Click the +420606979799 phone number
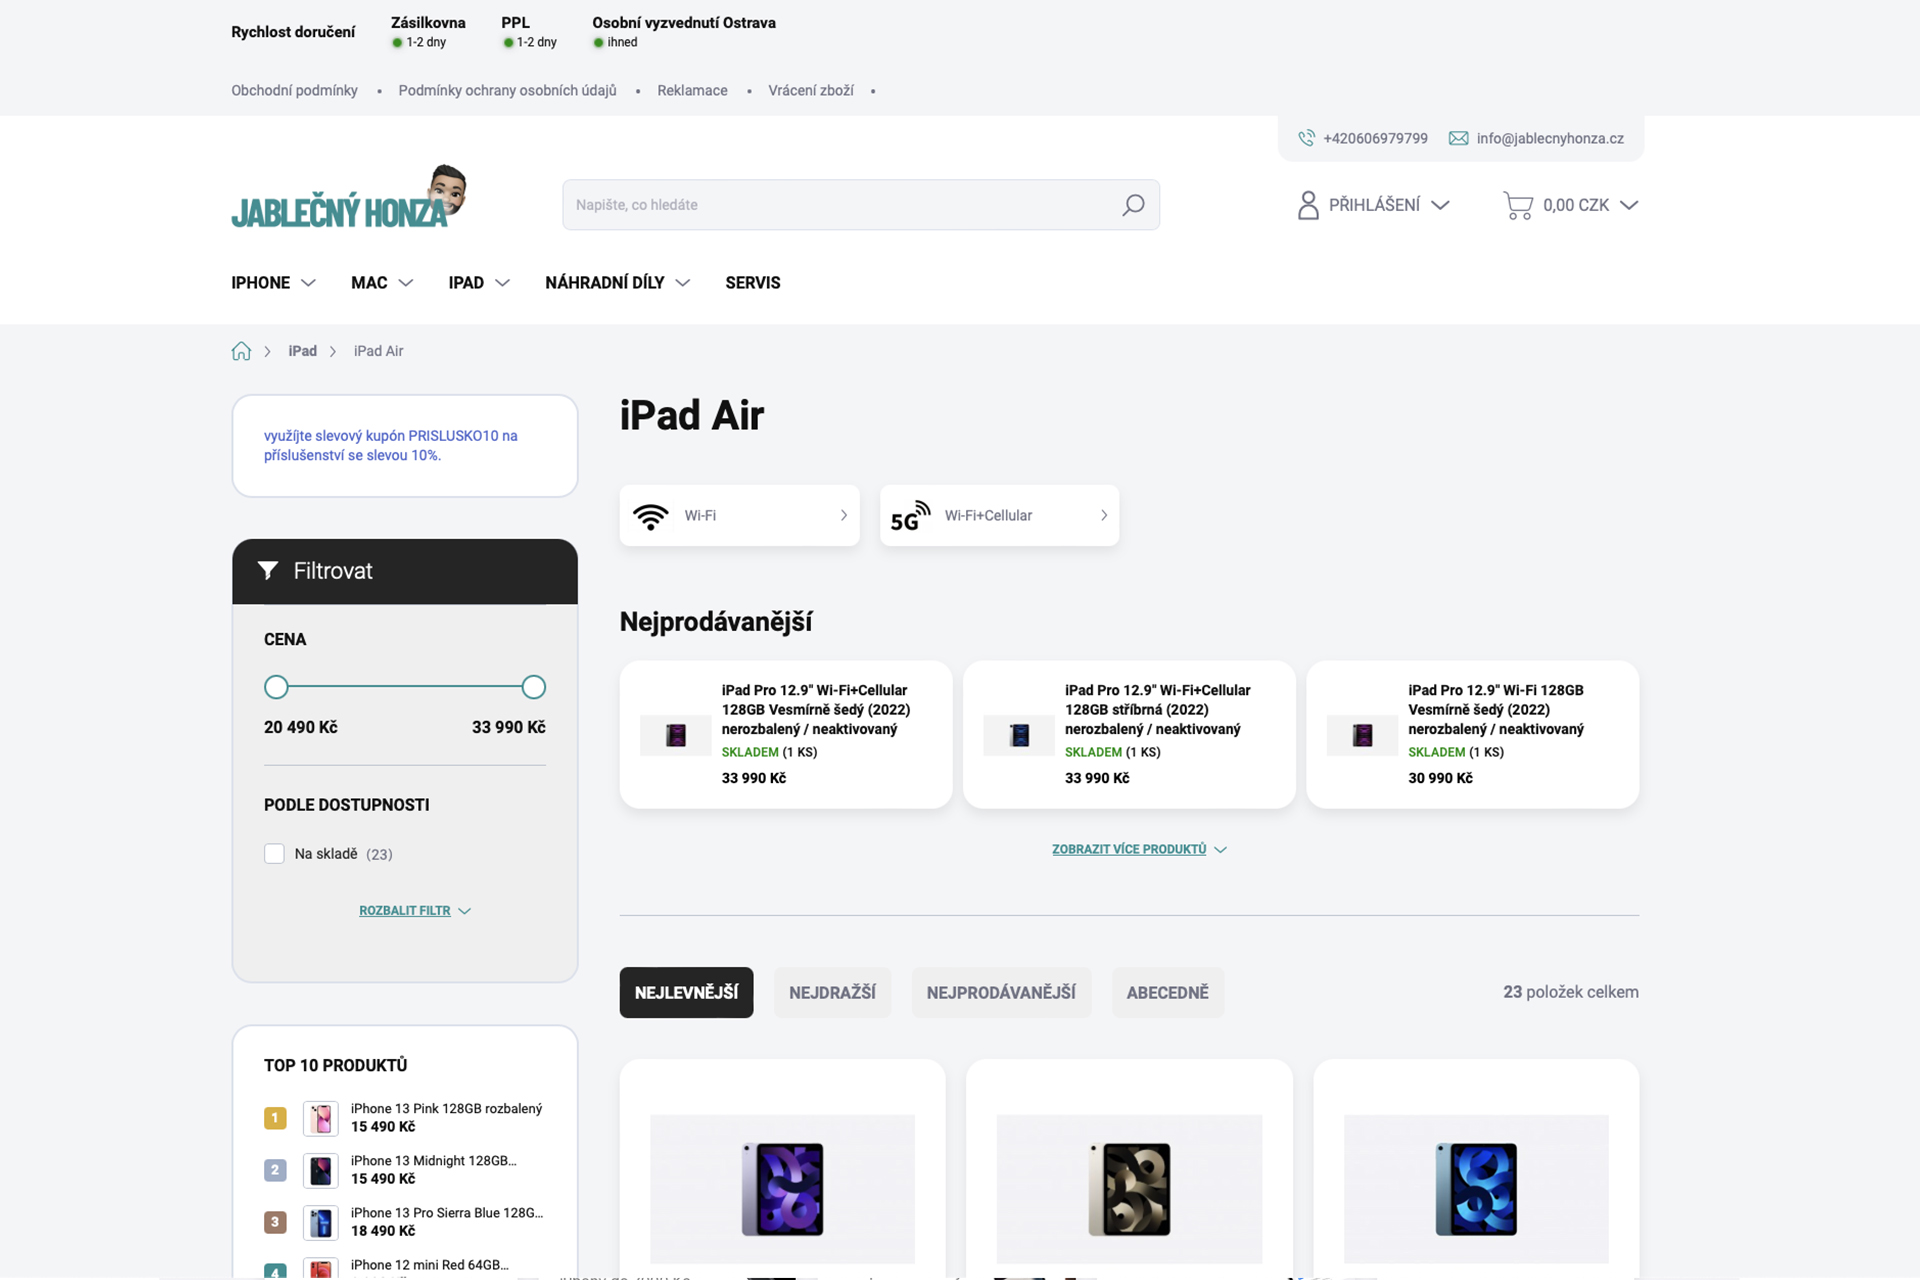The height and width of the screenshot is (1280, 1920). pos(1375,138)
